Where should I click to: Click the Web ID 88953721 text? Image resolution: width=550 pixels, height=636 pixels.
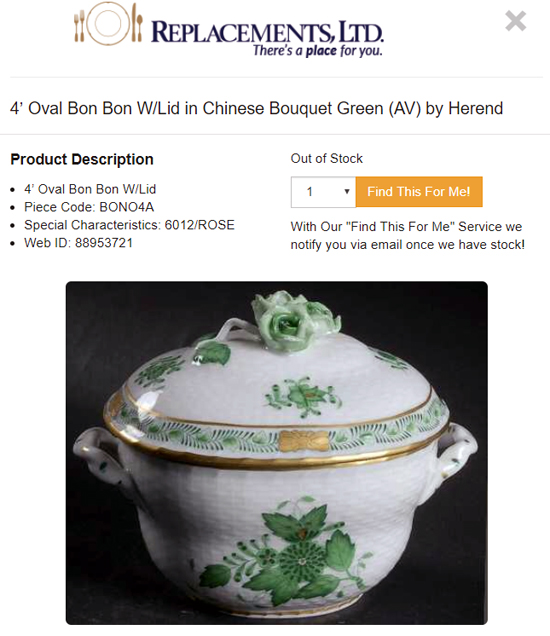78,243
